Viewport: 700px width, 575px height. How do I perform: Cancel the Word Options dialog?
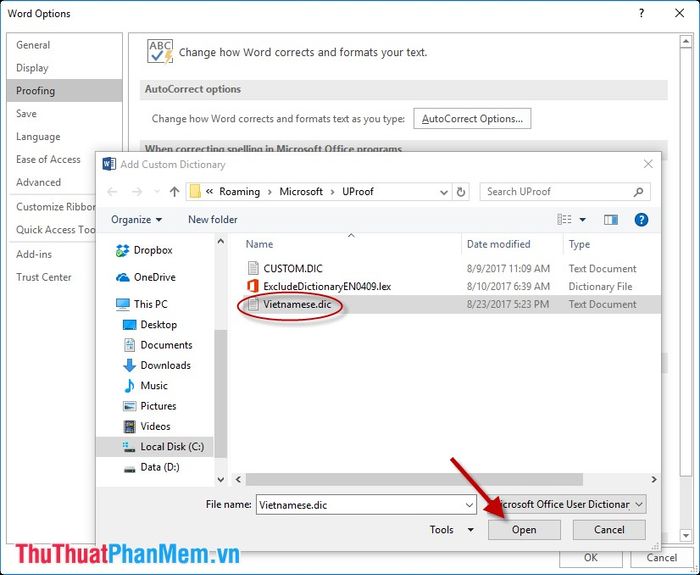click(662, 558)
